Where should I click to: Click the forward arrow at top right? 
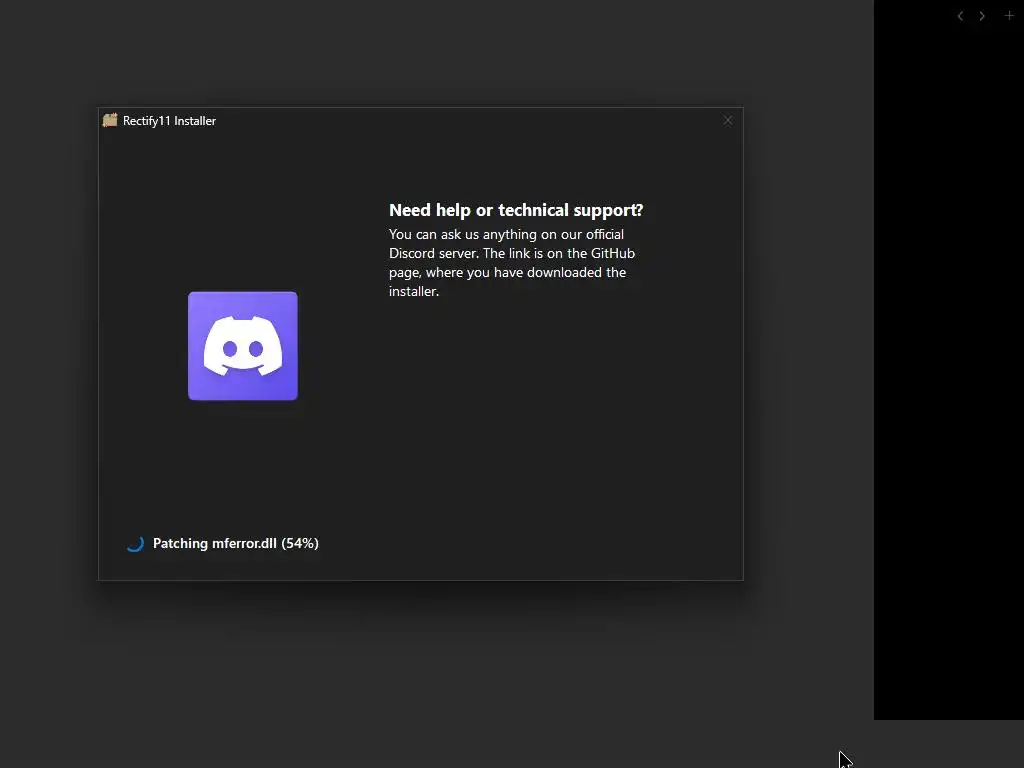(982, 16)
